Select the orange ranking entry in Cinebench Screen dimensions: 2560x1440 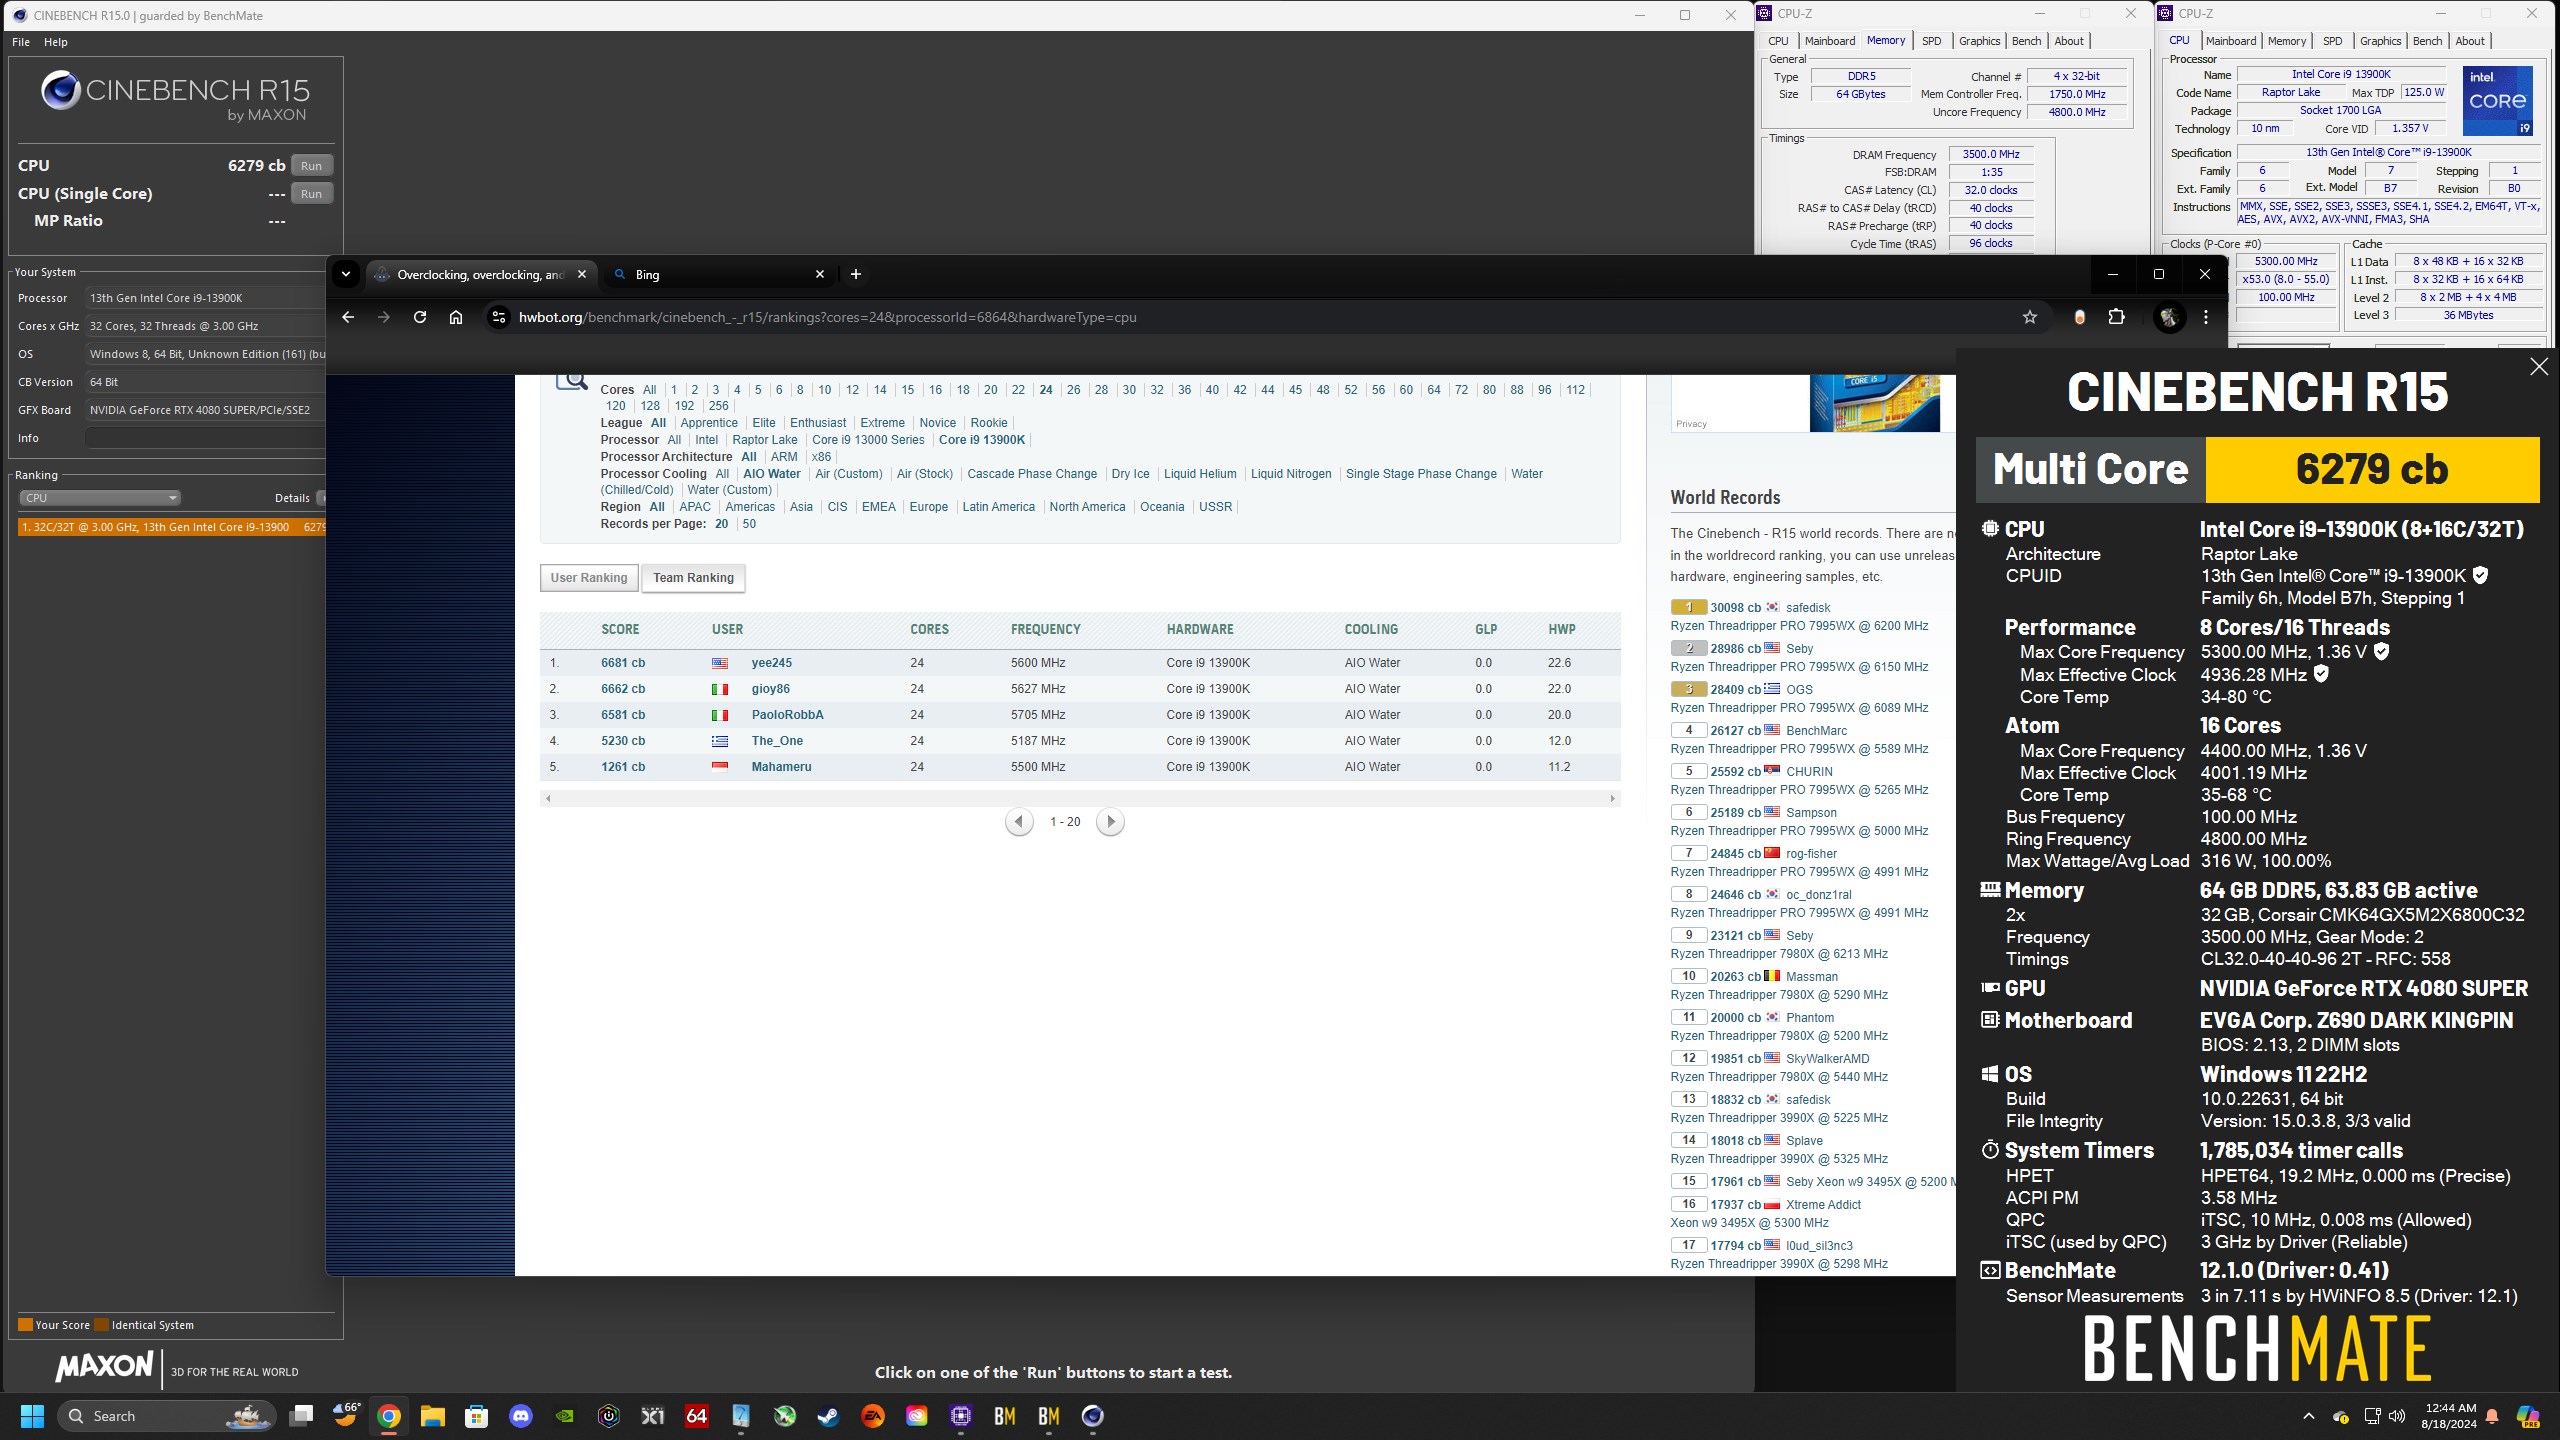coord(172,527)
